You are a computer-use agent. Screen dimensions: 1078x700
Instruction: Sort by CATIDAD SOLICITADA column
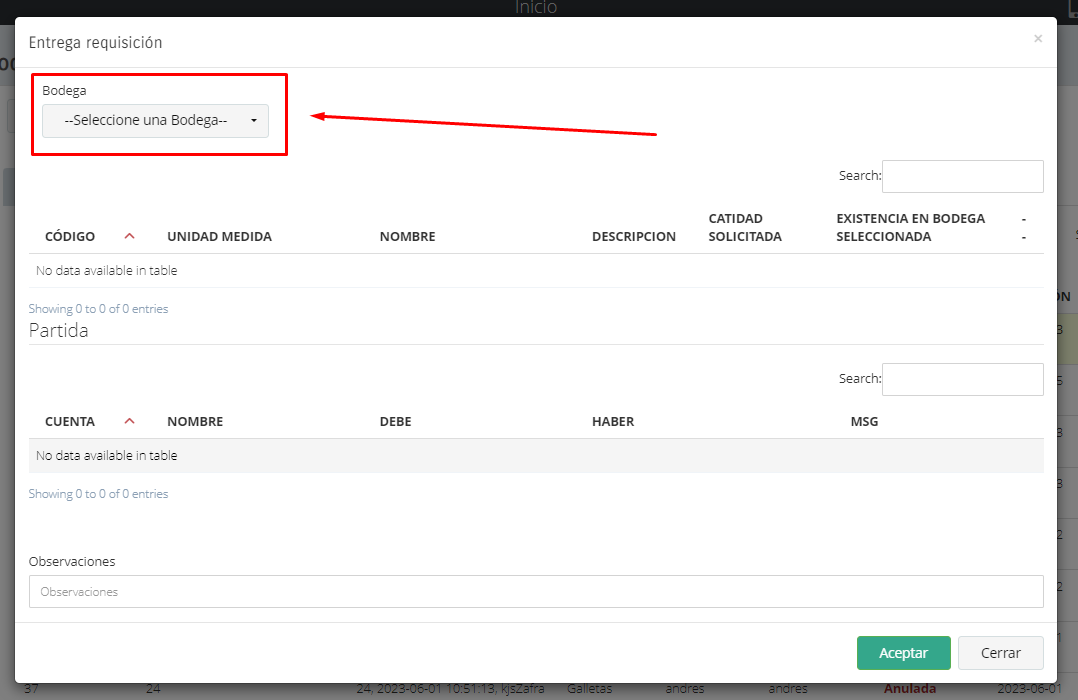[745, 227]
